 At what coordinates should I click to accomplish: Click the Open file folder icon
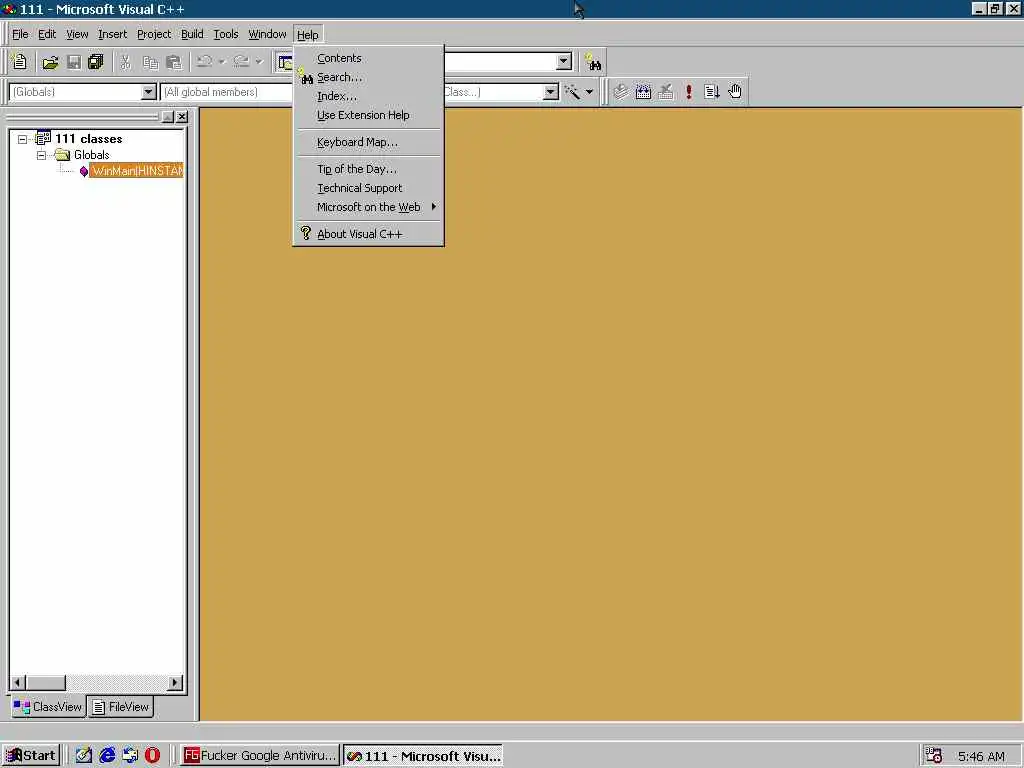tap(50, 62)
